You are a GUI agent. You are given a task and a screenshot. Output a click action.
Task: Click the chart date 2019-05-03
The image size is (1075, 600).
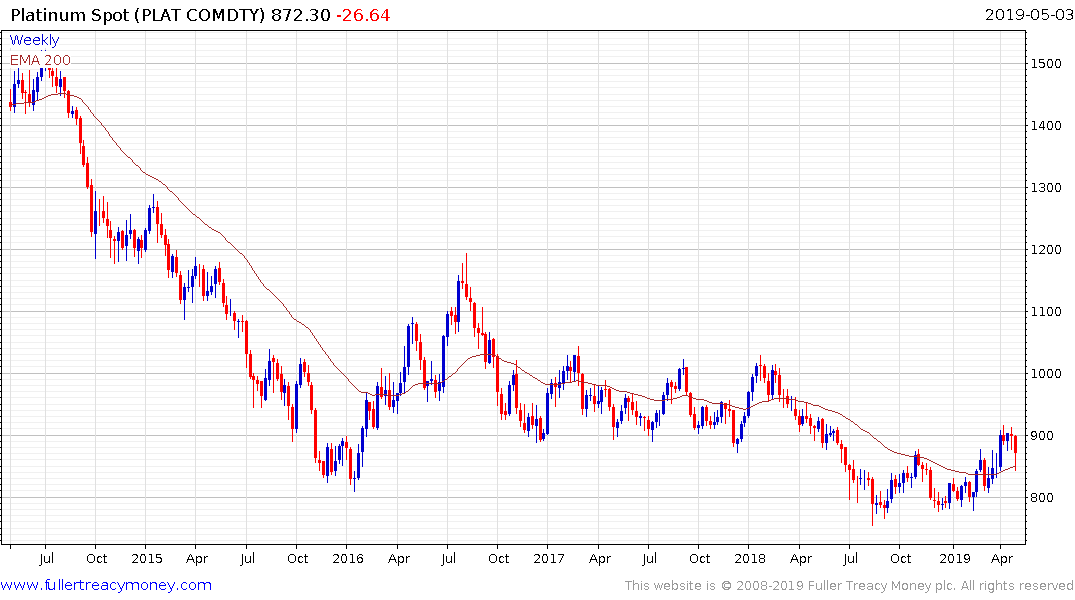1029,14
